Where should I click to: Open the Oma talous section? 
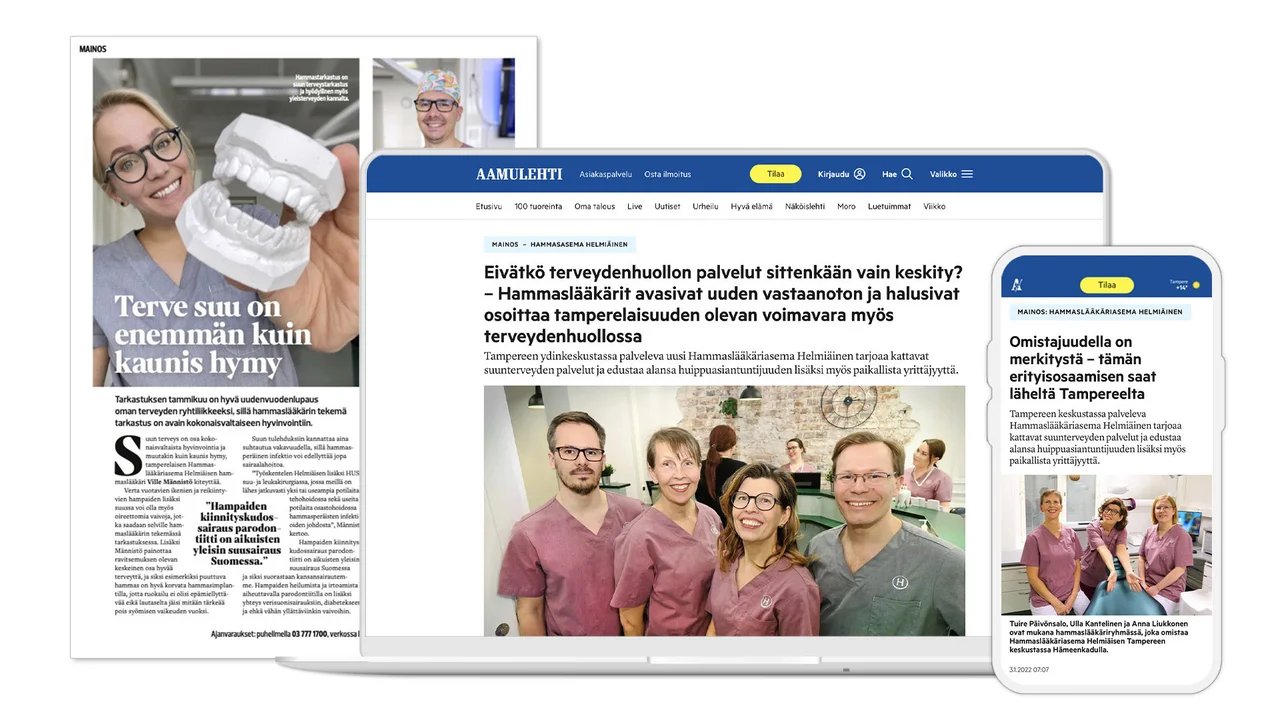pyautogui.click(x=594, y=207)
